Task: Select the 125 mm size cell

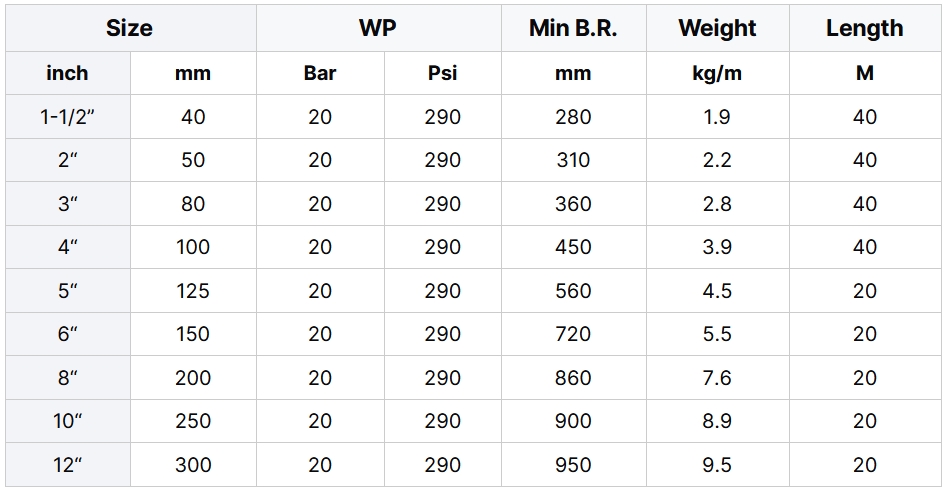Action: (x=193, y=291)
